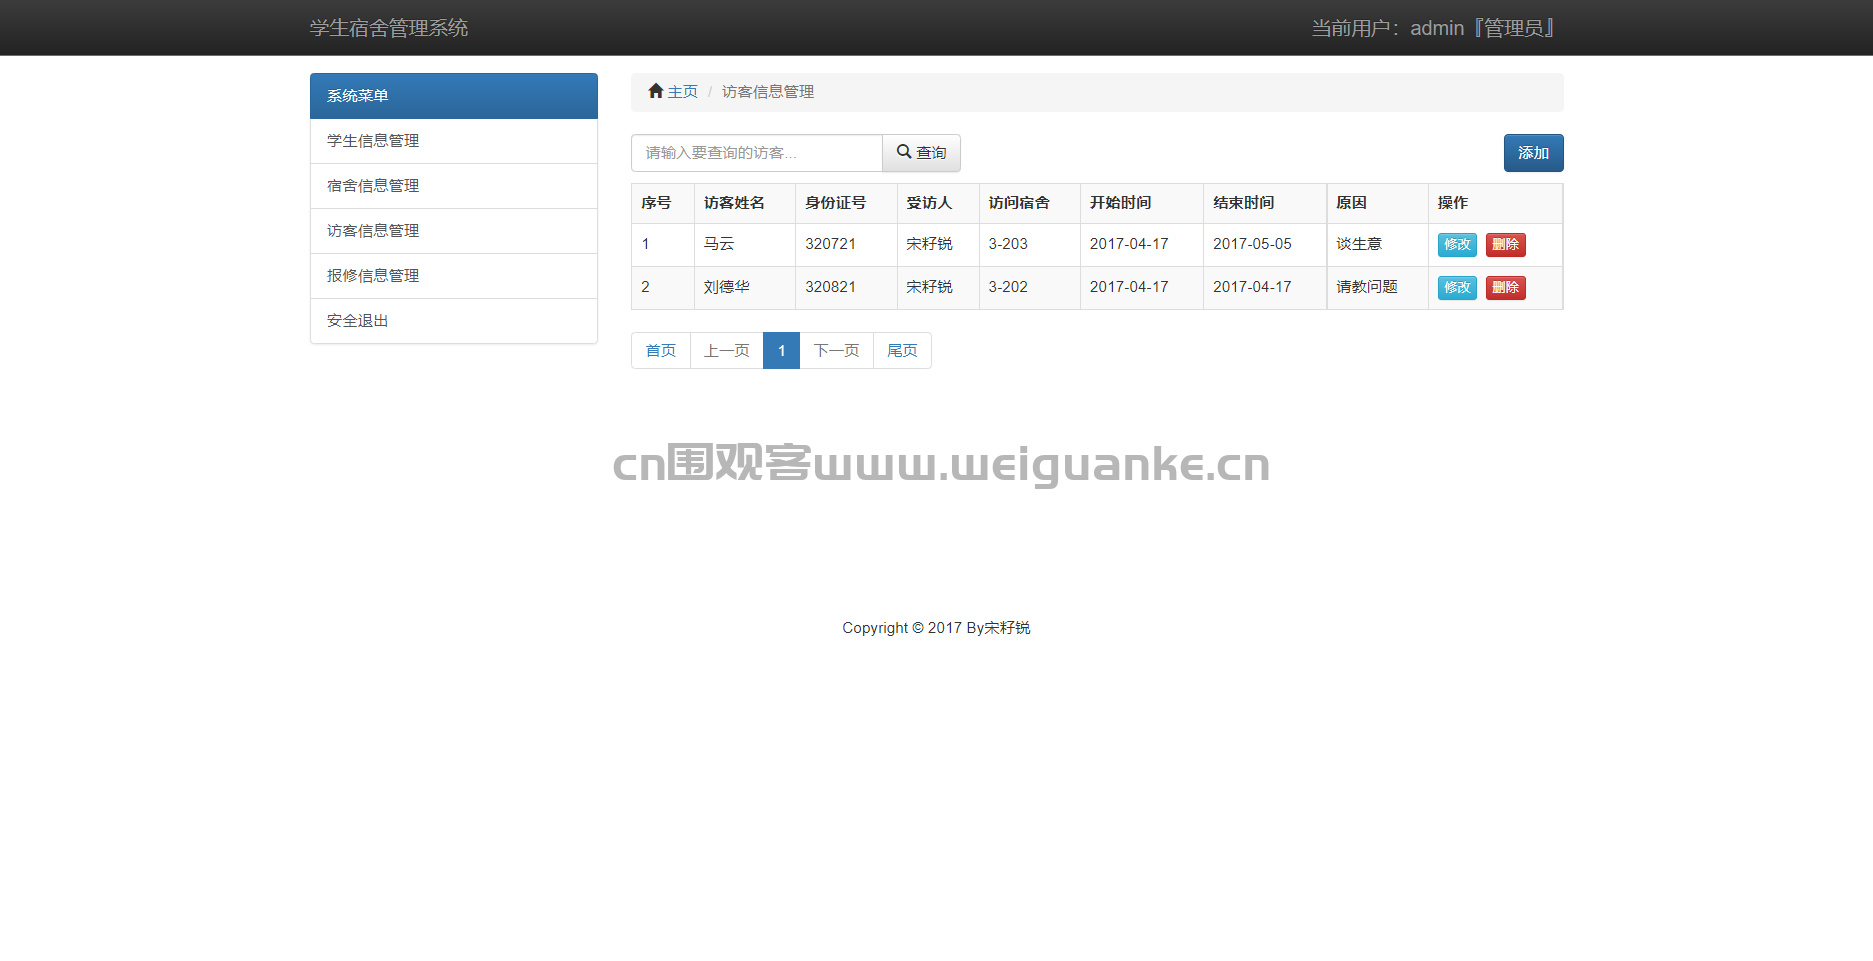Choose 安全退出 to log out
The height and width of the screenshot is (961, 1873).
pos(454,321)
